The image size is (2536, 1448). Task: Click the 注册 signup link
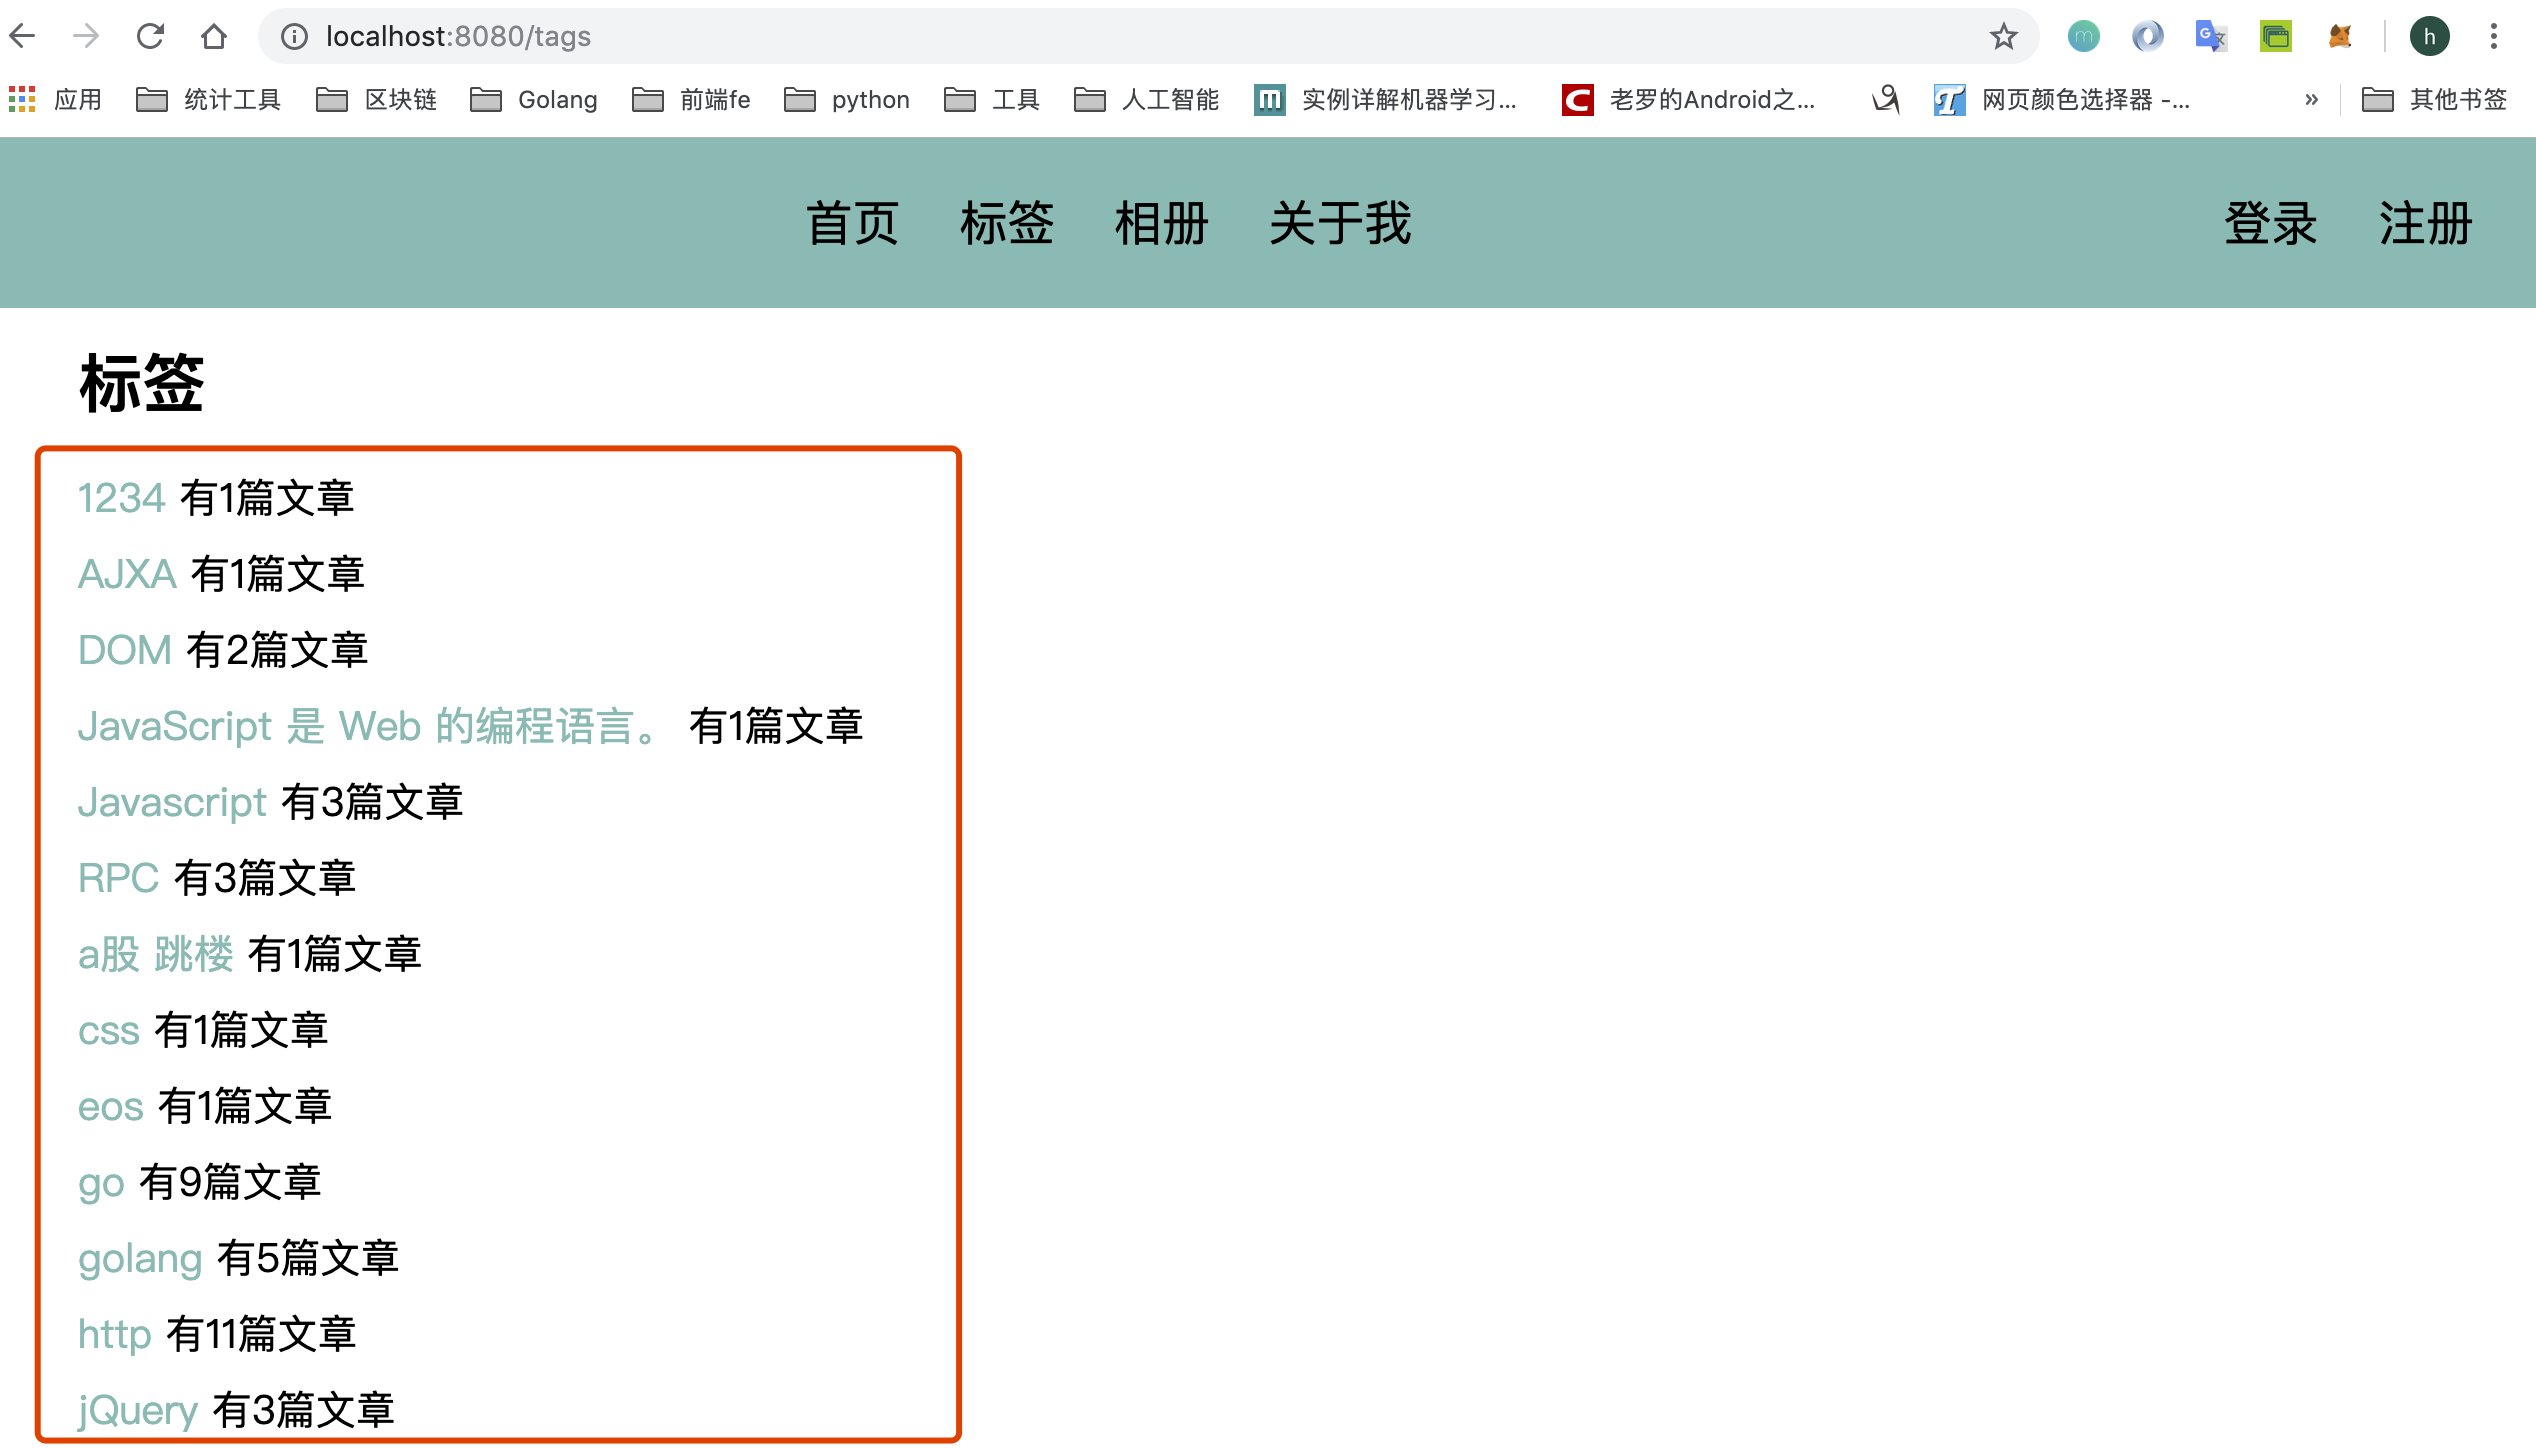[x=2424, y=223]
